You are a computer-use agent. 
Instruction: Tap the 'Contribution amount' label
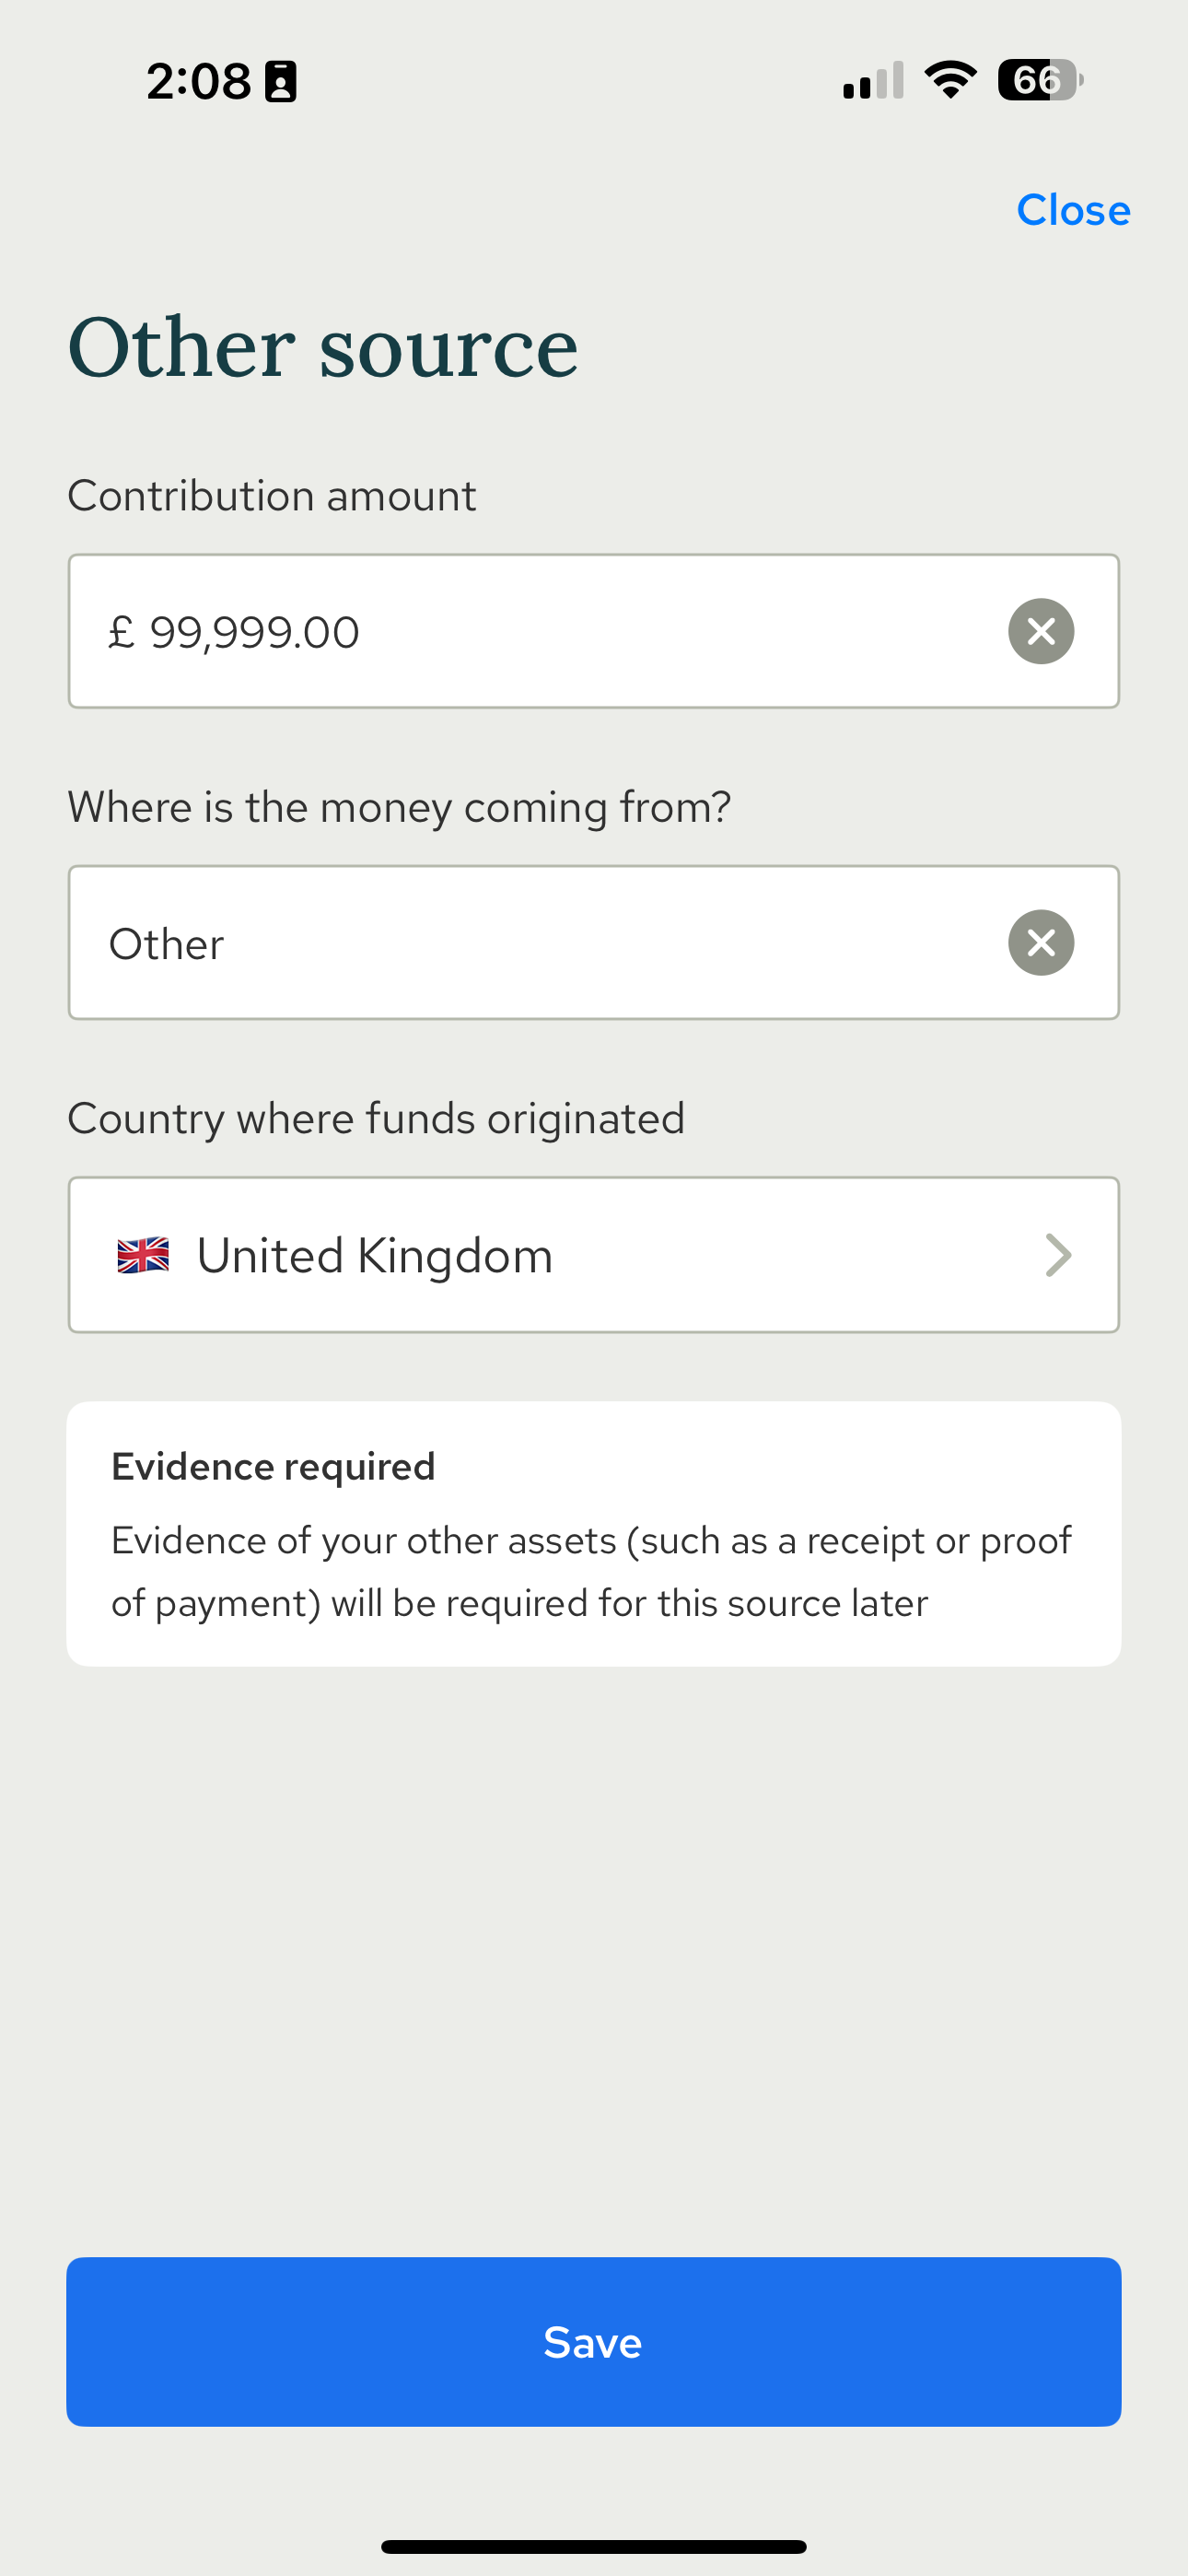pos(272,496)
